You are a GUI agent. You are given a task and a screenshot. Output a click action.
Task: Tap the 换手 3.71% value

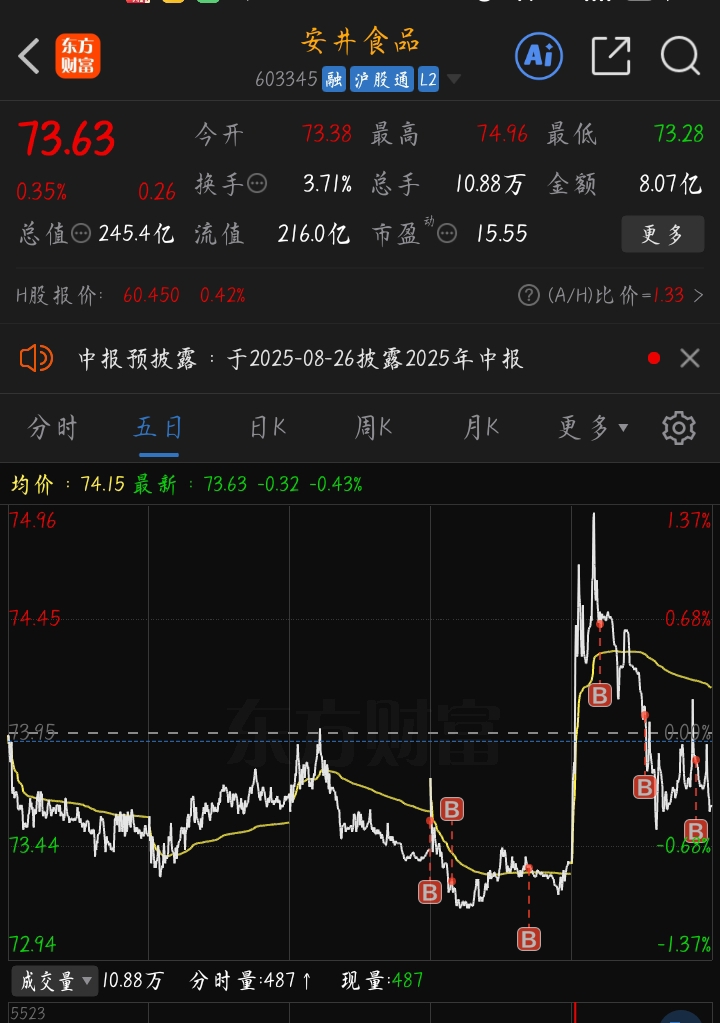coord(327,184)
